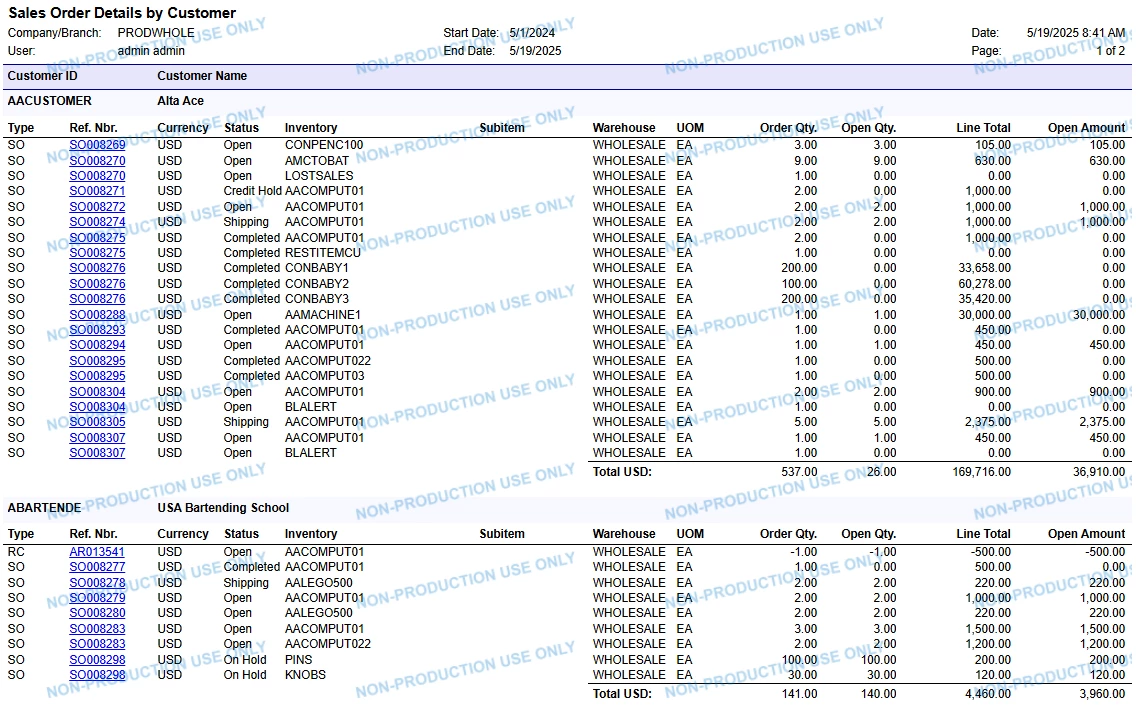Image resolution: width=1136 pixels, height=715 pixels.
Task: Click the Credit Hold status cell
Action: click(x=252, y=191)
